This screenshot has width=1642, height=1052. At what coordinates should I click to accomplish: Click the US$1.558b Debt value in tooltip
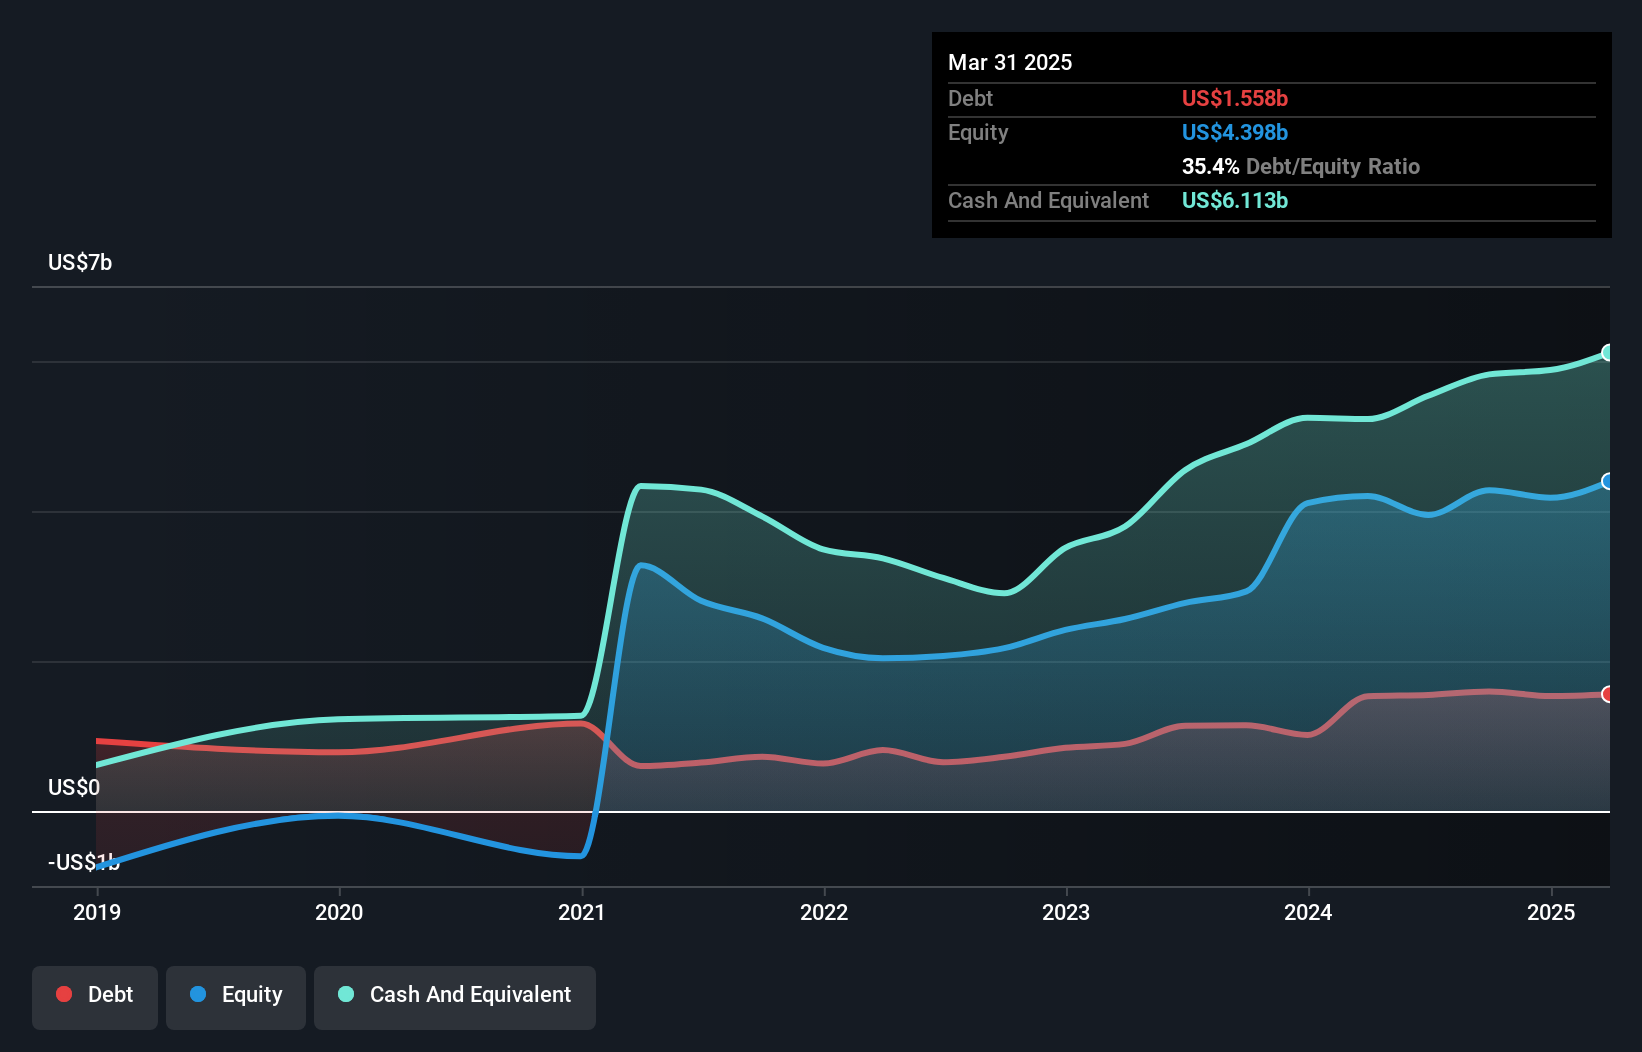1234,99
